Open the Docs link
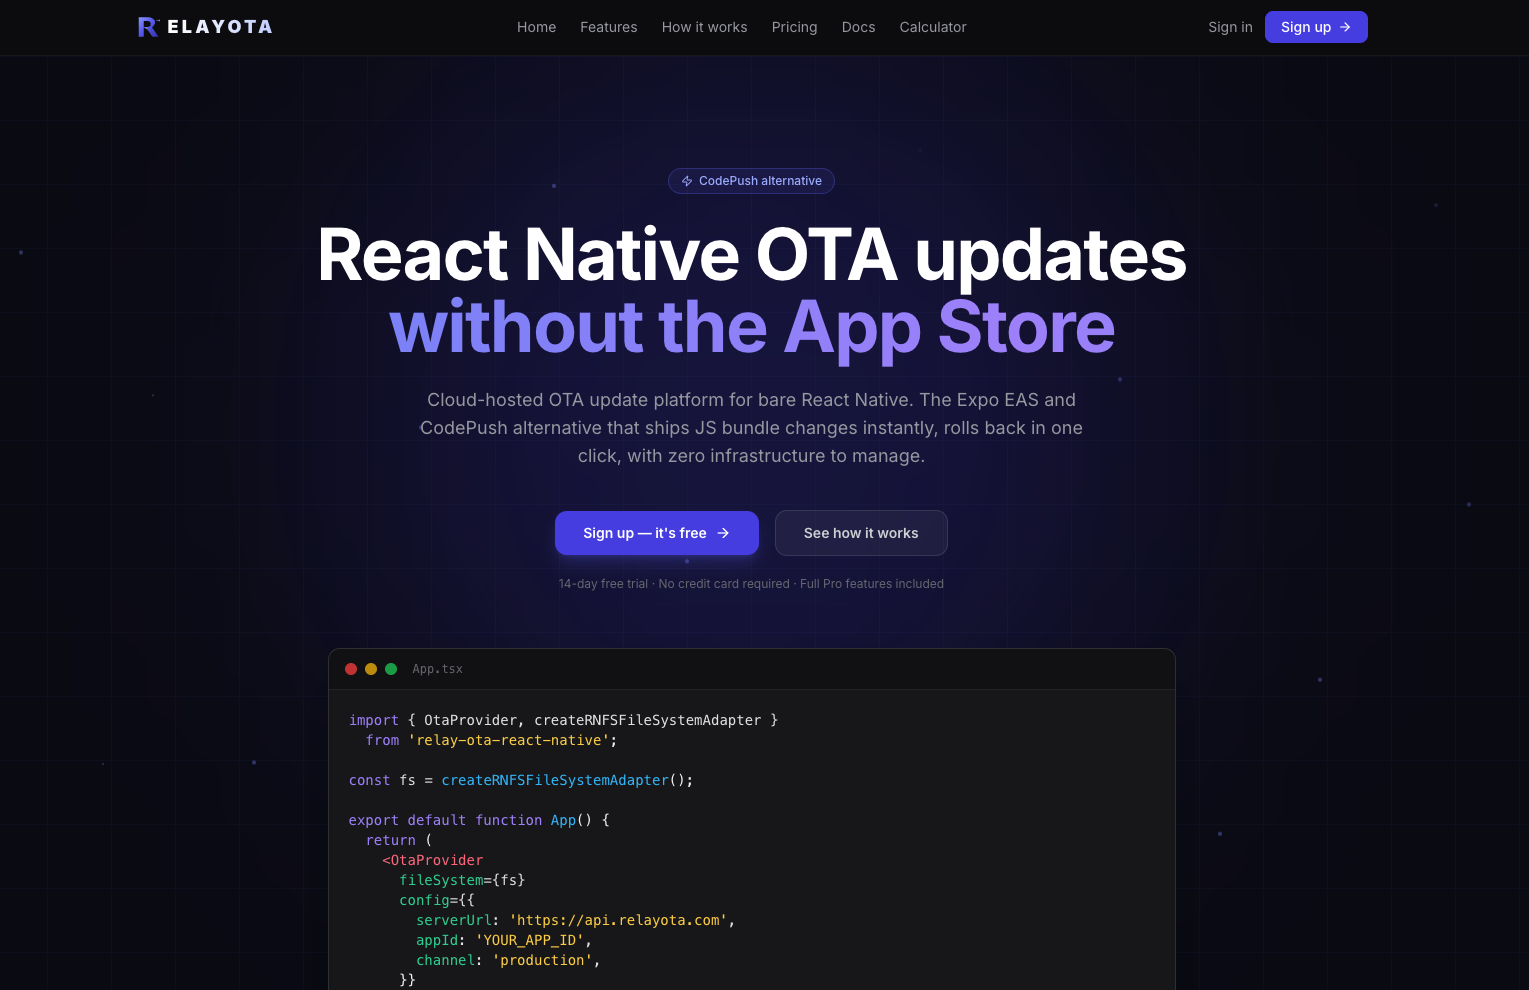Viewport: 1529px width, 990px height. (858, 27)
